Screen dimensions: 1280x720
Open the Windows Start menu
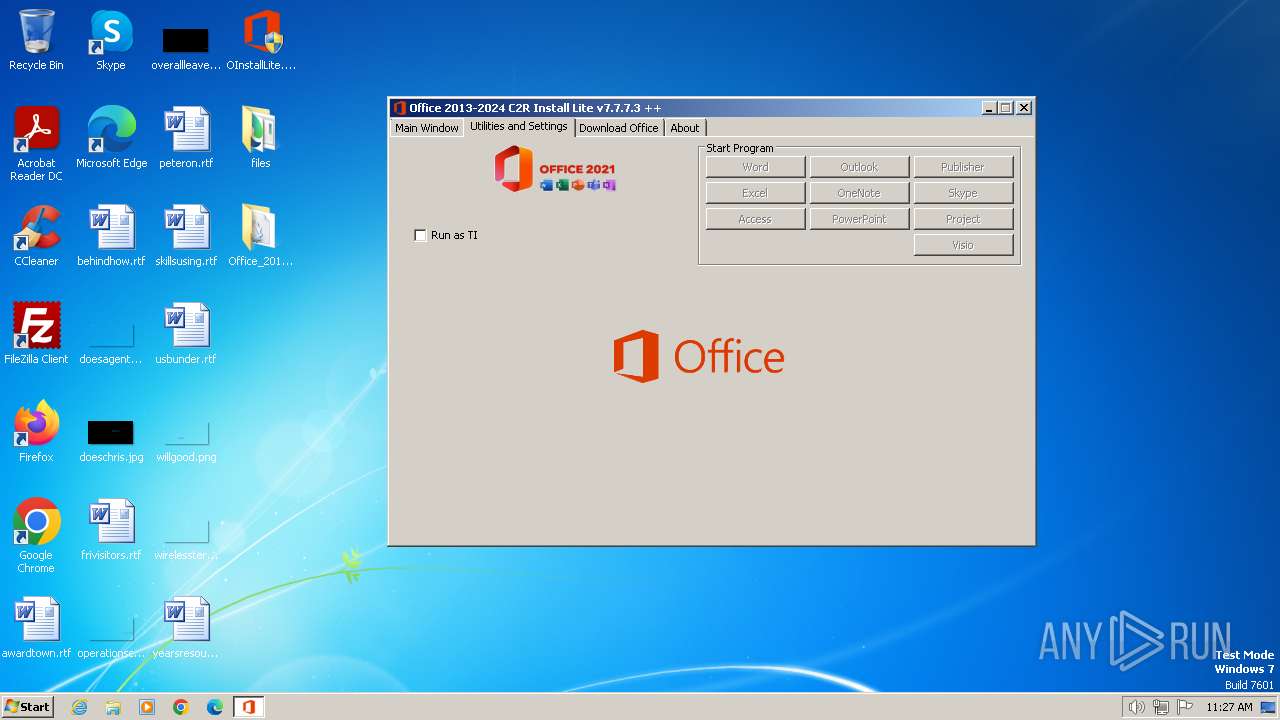coord(28,707)
